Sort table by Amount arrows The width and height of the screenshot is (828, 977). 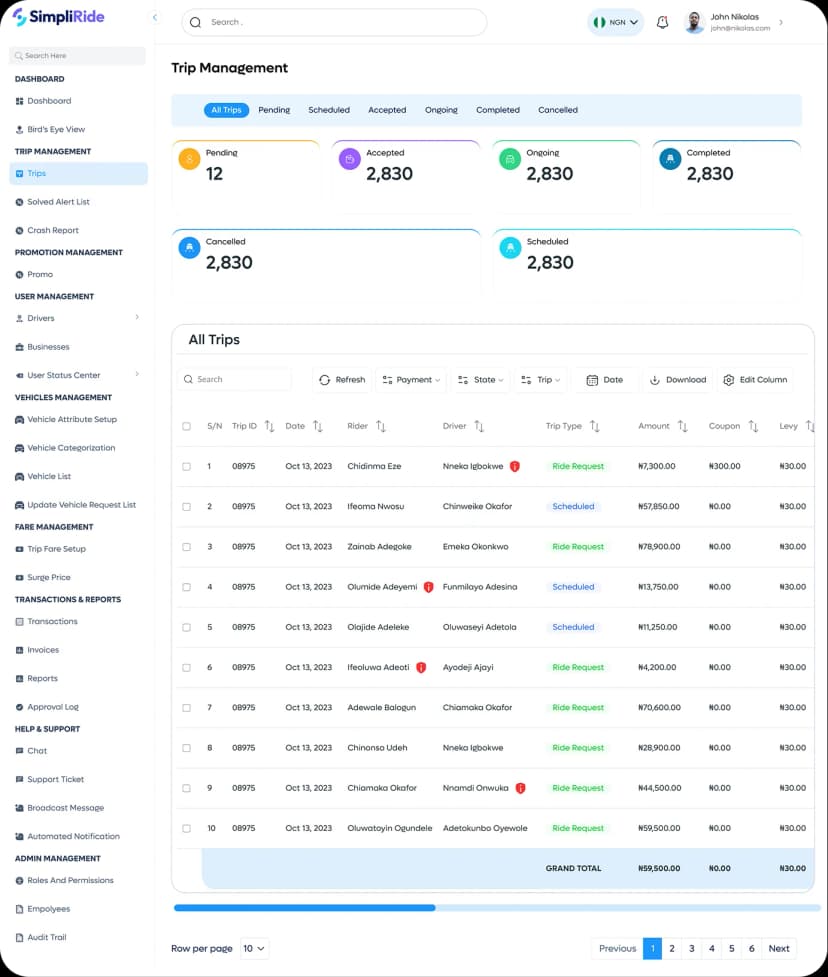click(x=683, y=426)
